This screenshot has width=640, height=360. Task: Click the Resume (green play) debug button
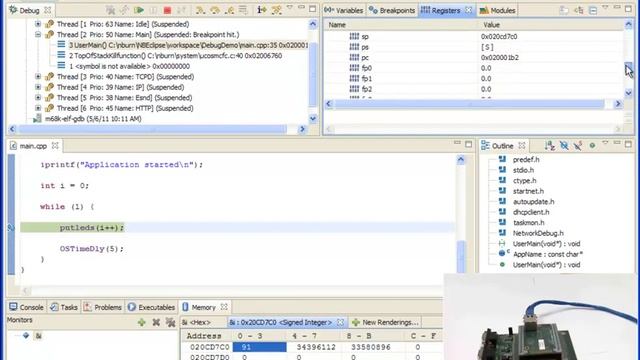[x=139, y=10]
